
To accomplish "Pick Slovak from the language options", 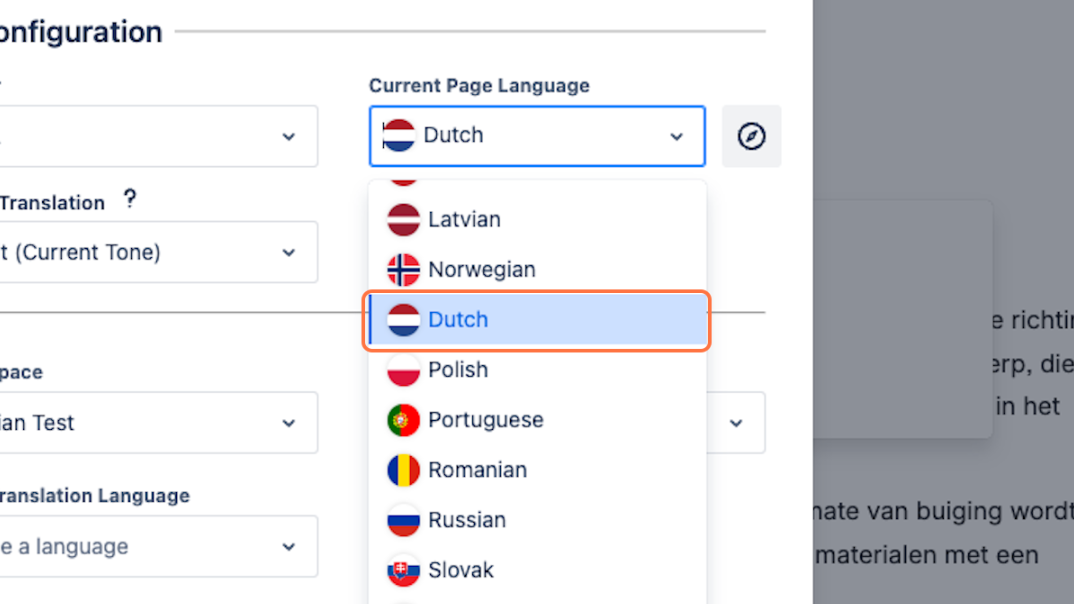I will click(x=461, y=570).
